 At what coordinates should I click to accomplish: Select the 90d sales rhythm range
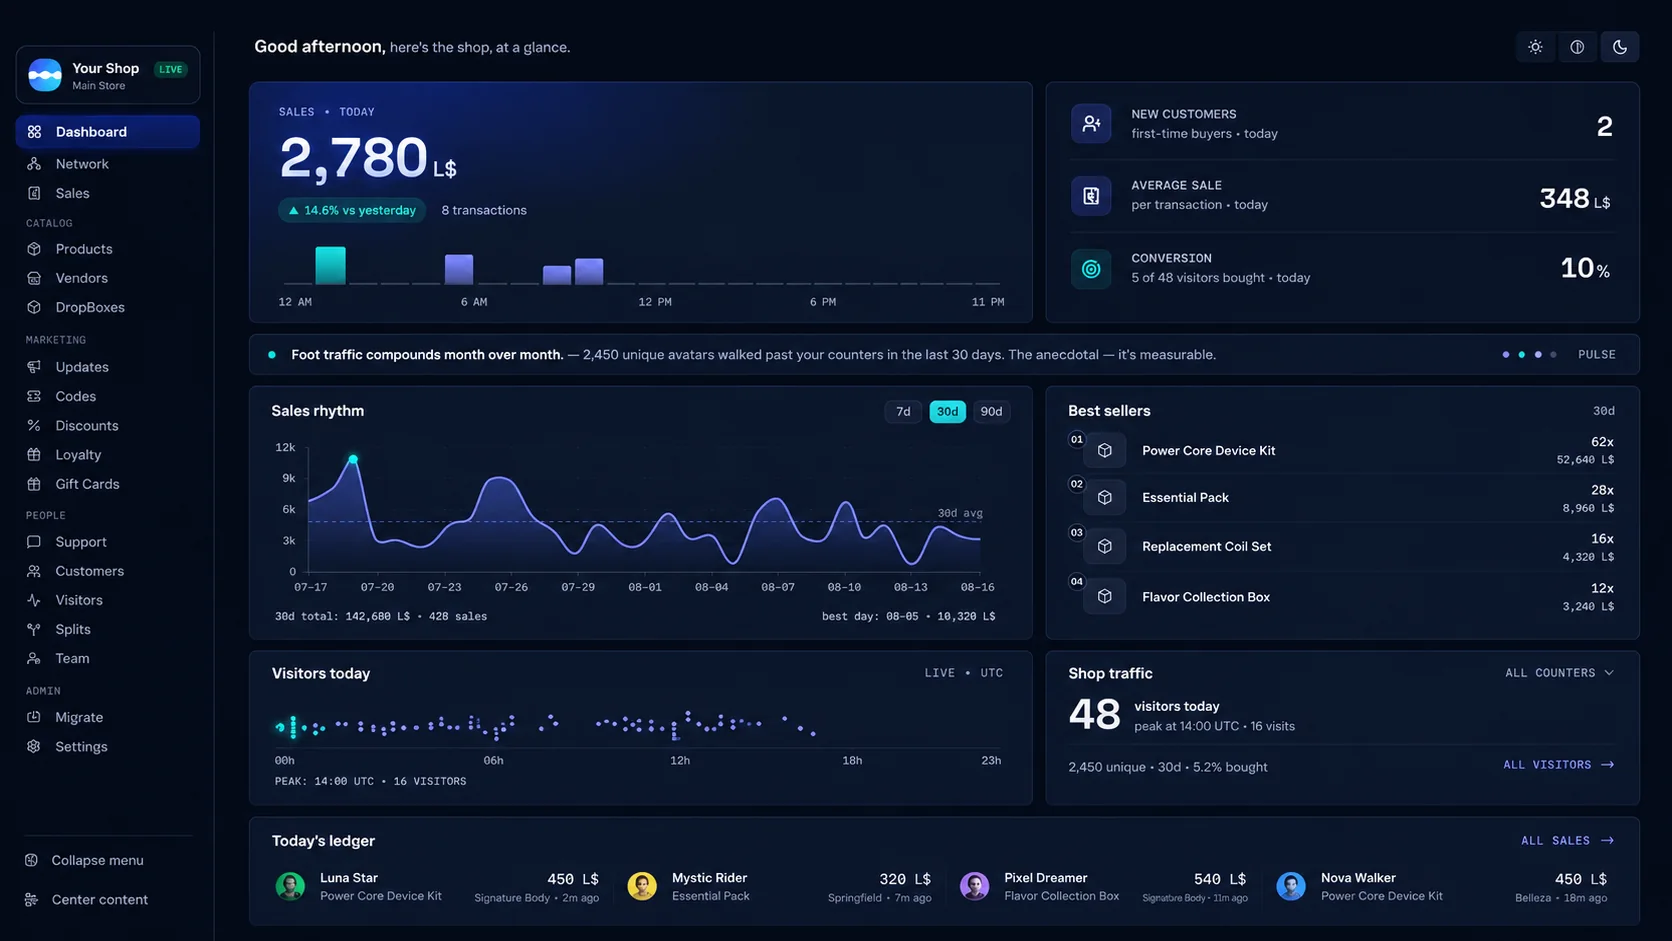(991, 412)
